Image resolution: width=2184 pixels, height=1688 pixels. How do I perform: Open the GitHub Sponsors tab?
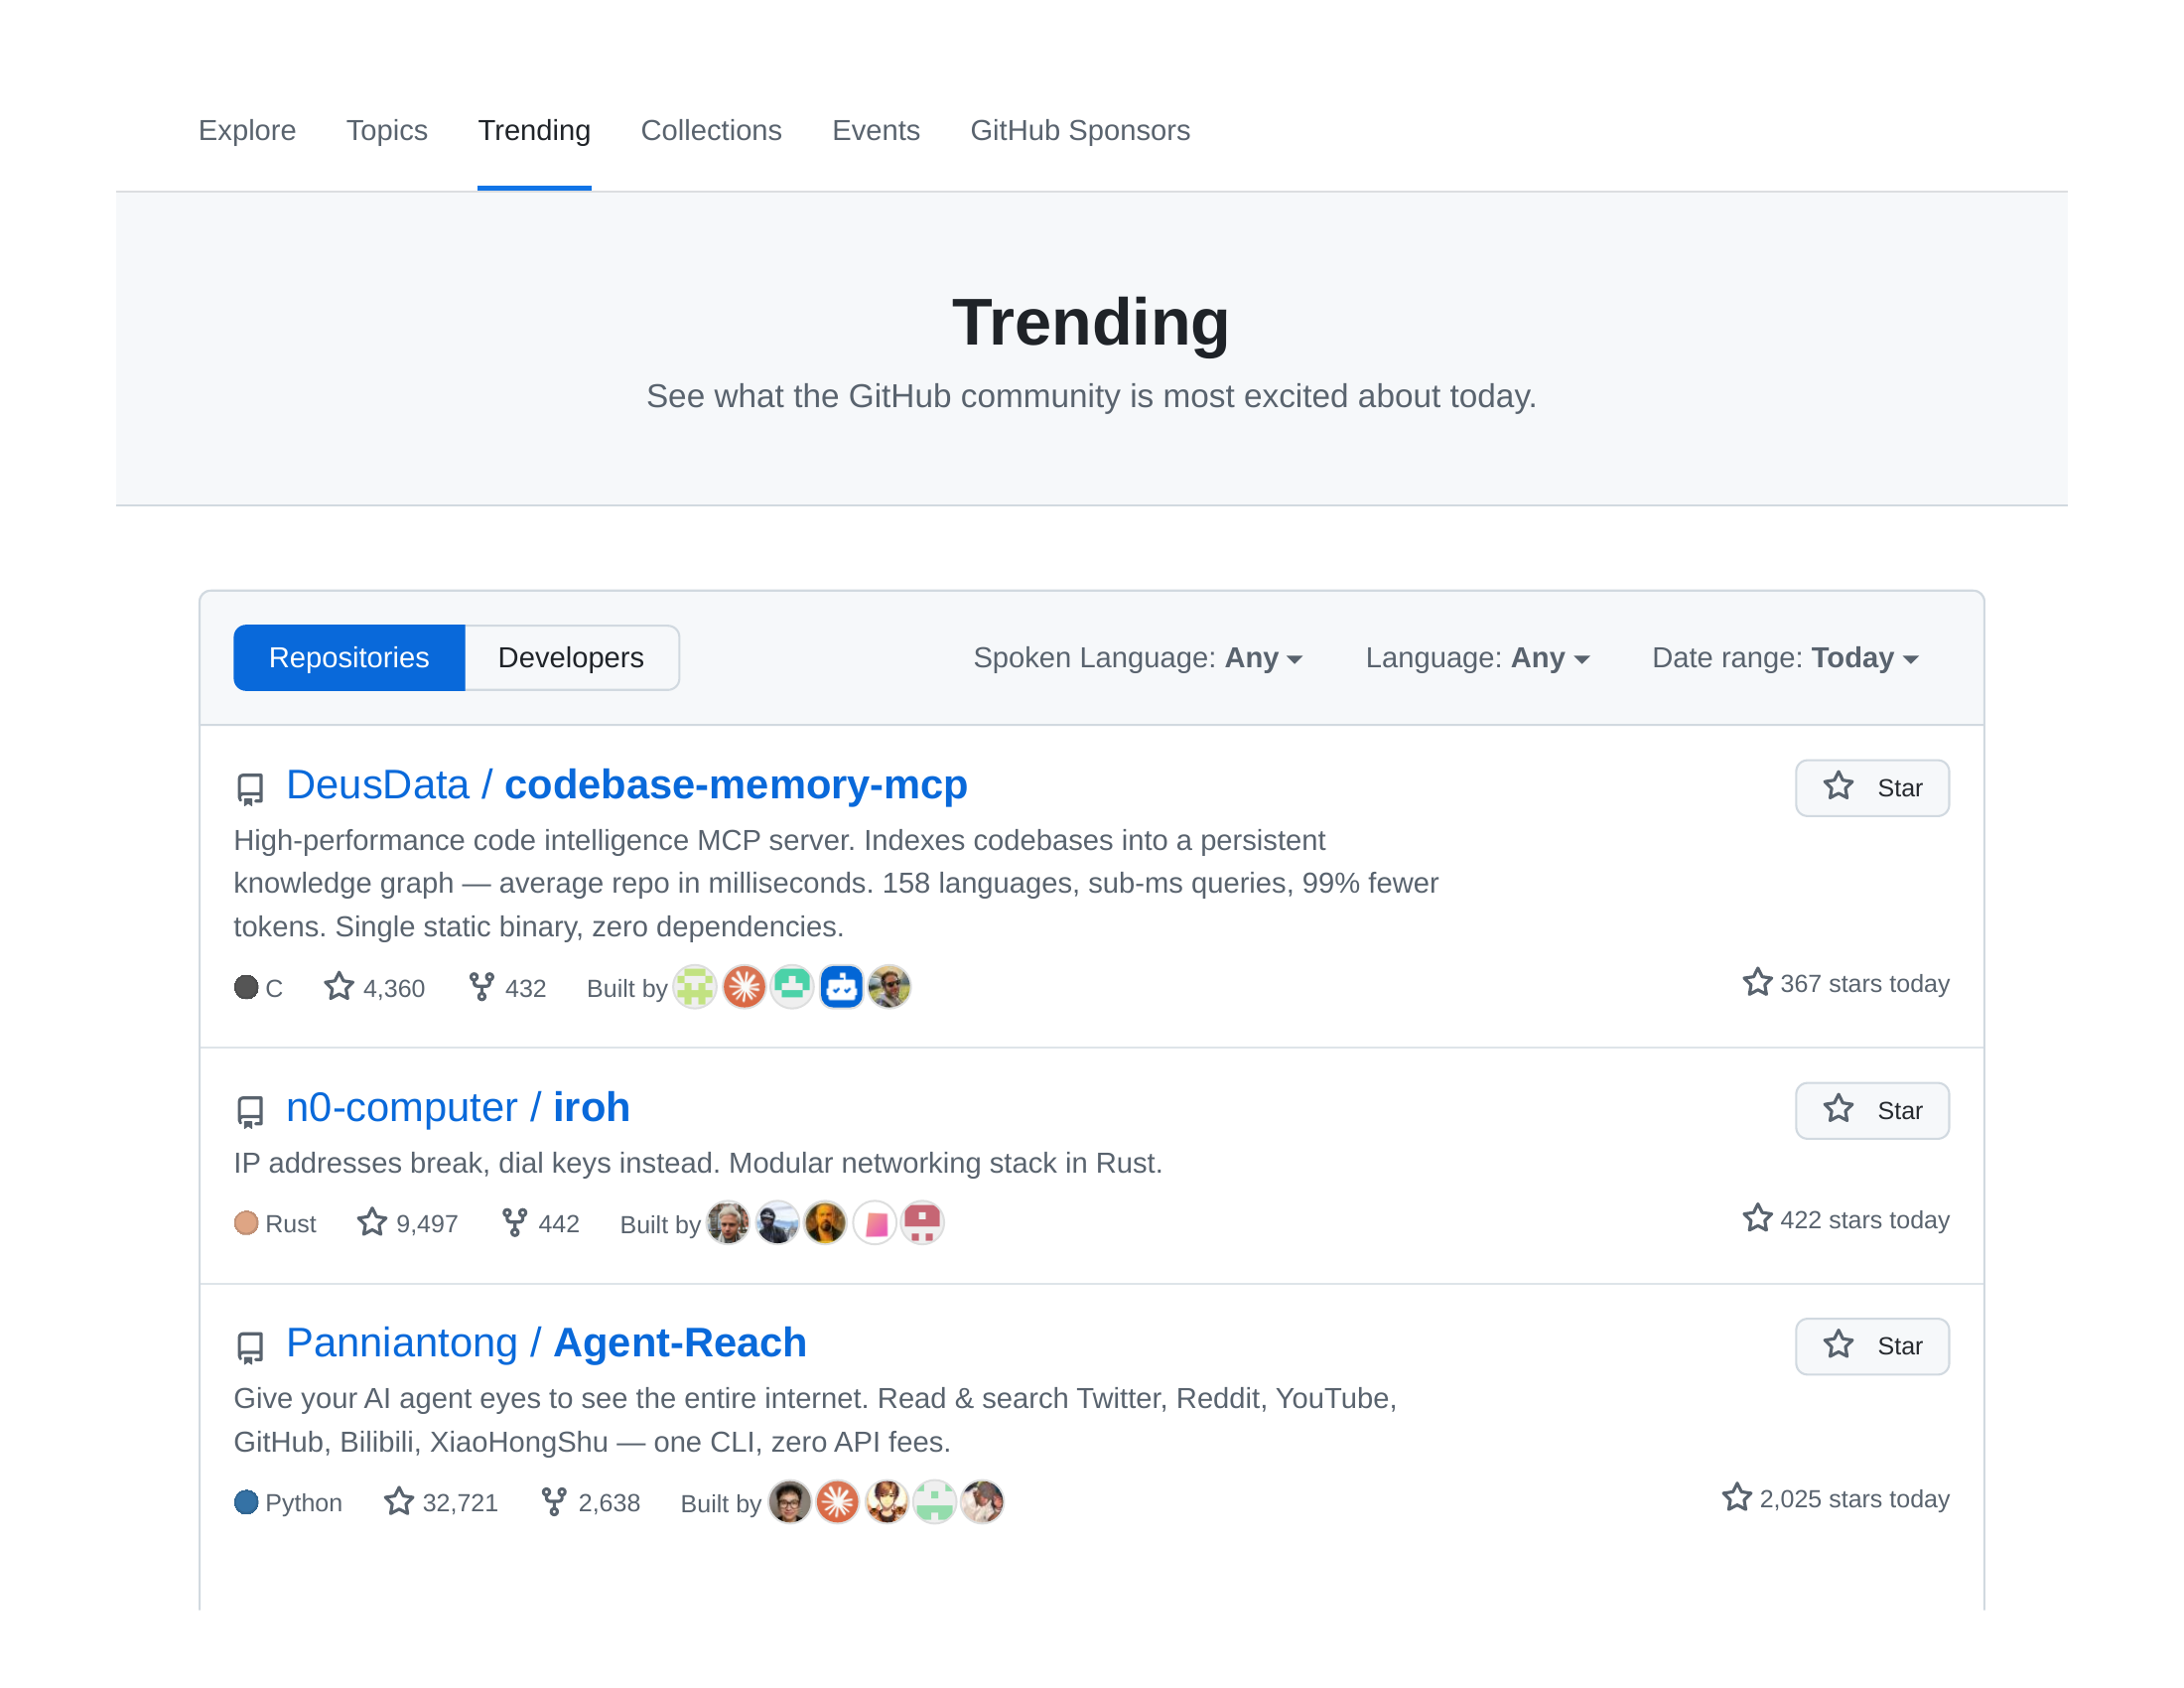click(1080, 130)
